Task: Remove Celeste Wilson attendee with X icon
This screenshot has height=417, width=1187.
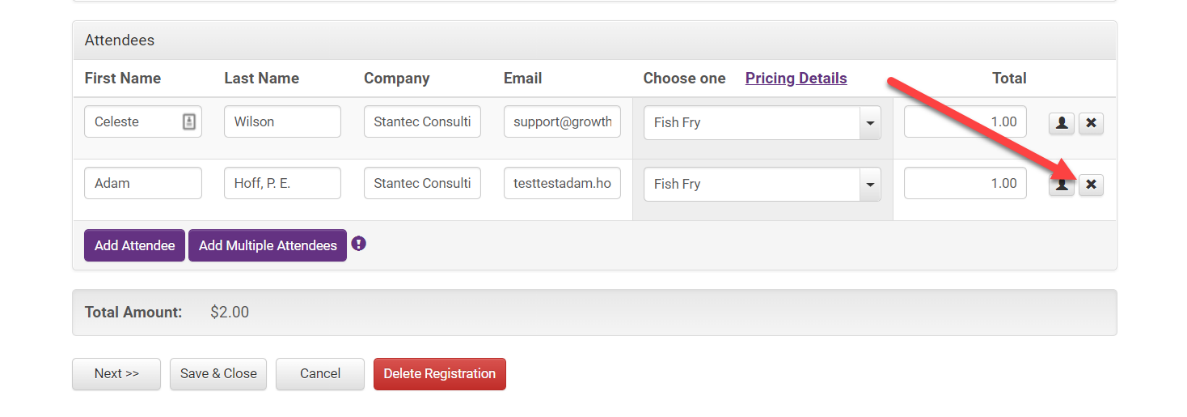Action: coord(1091,123)
